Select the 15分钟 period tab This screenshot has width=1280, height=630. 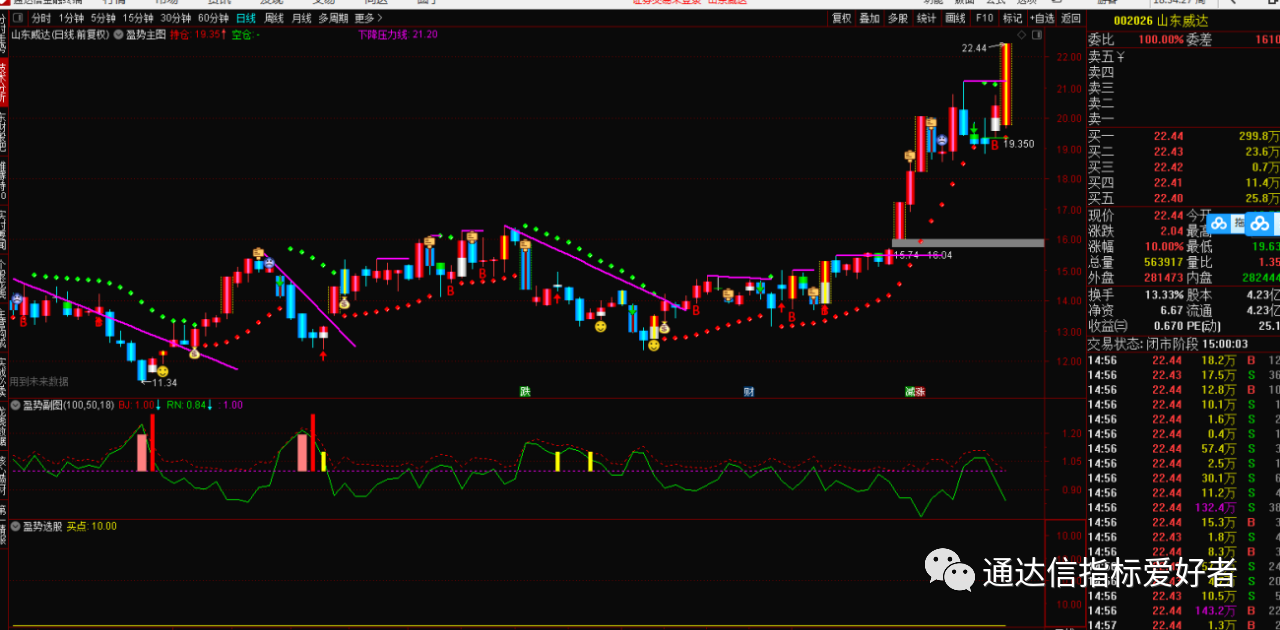(x=138, y=18)
